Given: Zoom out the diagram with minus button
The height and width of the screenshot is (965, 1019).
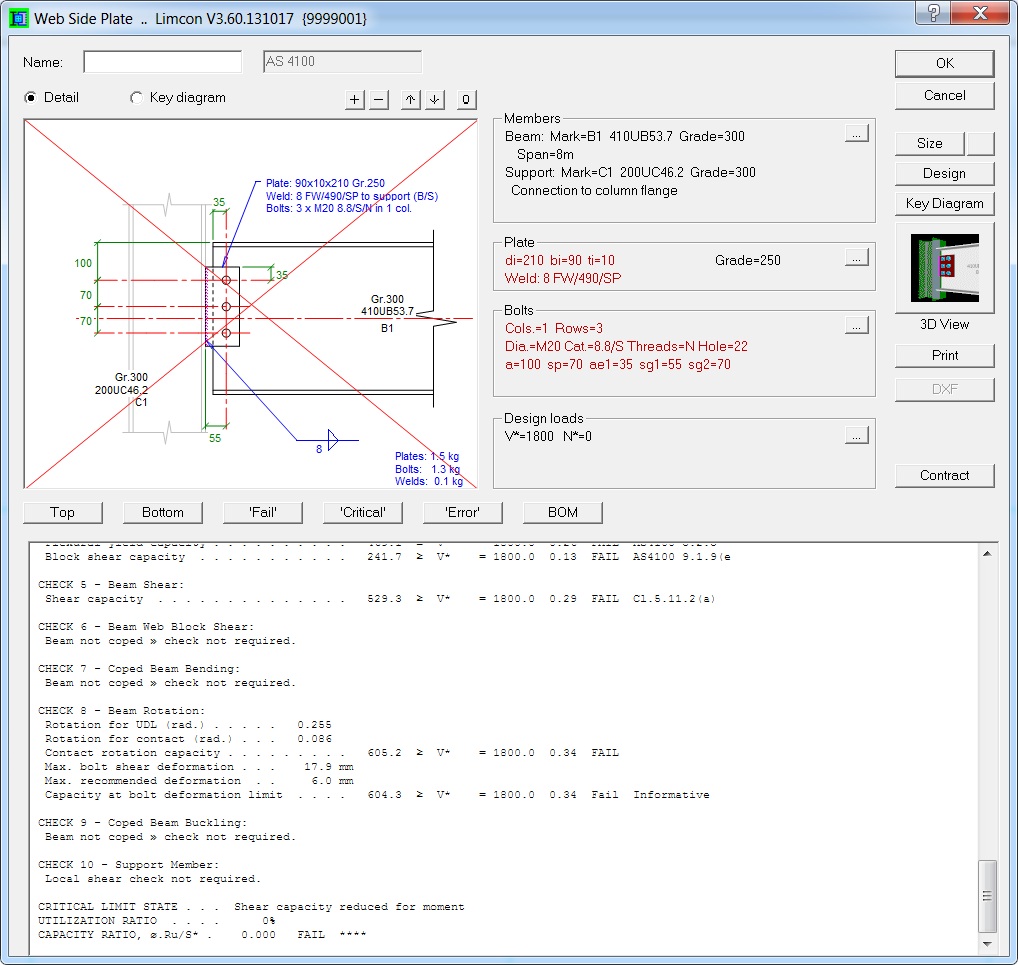Looking at the screenshot, I should [x=379, y=99].
